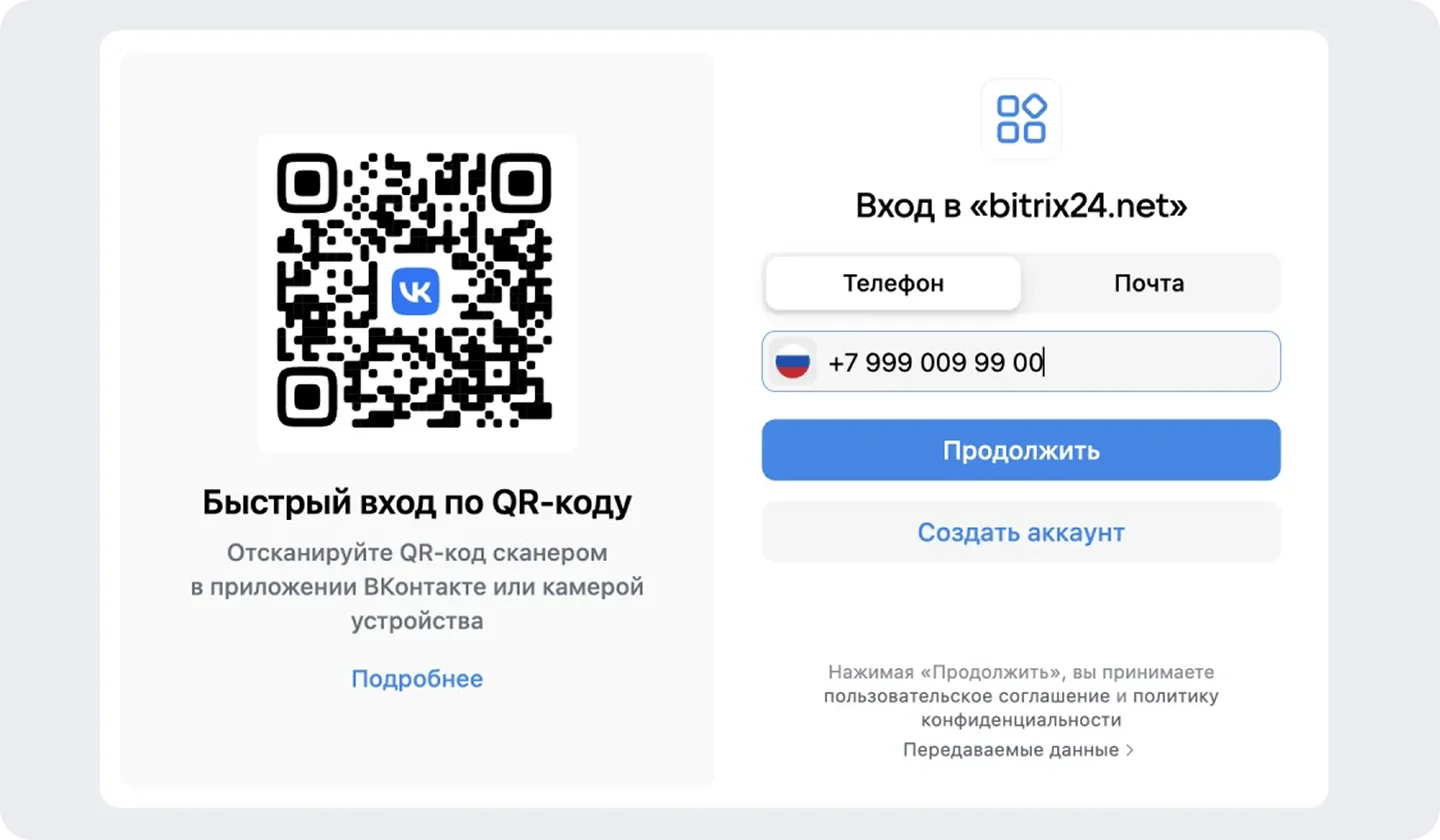The height and width of the screenshot is (840, 1440).
Task: Click the VK logo inside the QR code
Action: coord(415,291)
